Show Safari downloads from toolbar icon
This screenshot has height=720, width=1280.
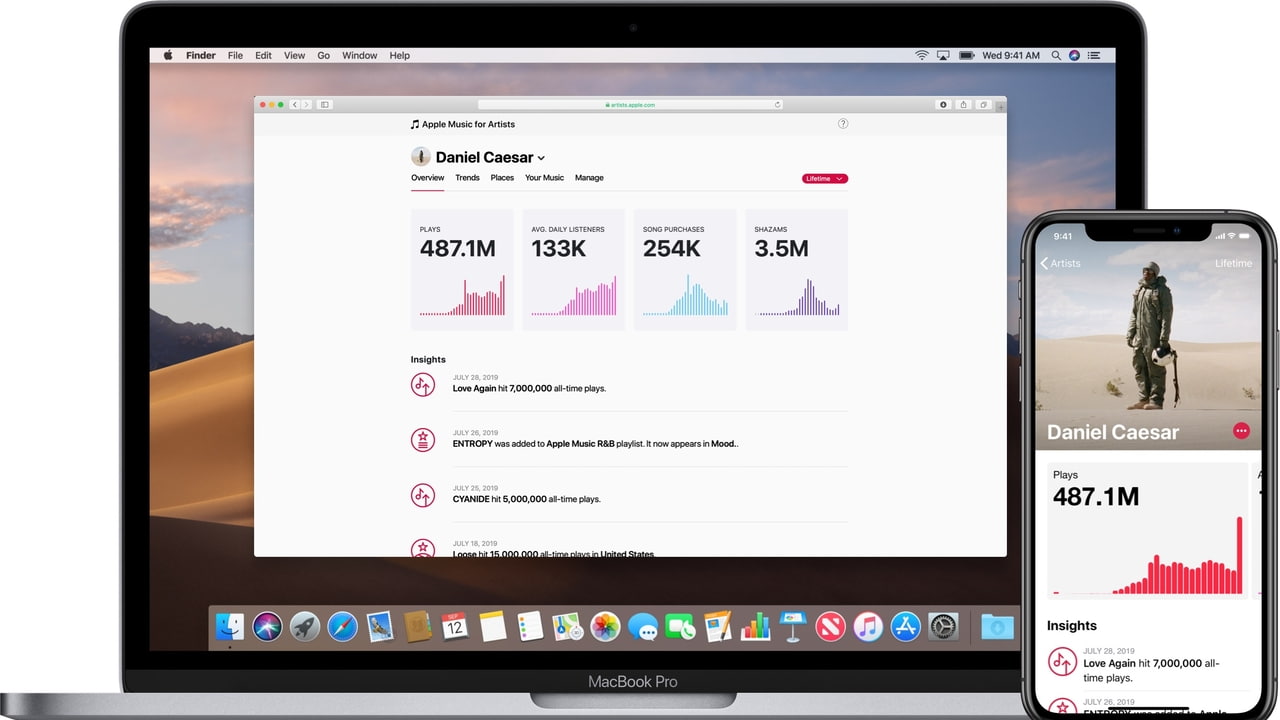(x=943, y=104)
